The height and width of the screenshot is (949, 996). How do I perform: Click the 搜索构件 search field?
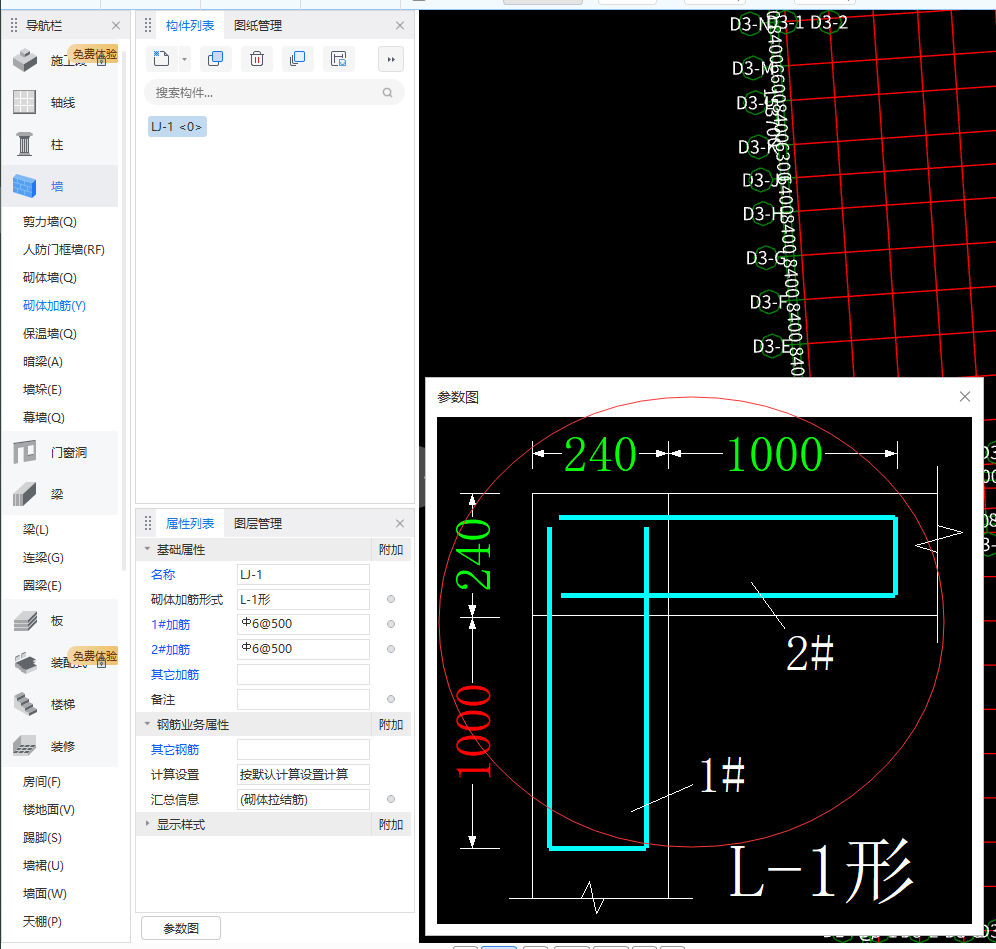pos(274,93)
